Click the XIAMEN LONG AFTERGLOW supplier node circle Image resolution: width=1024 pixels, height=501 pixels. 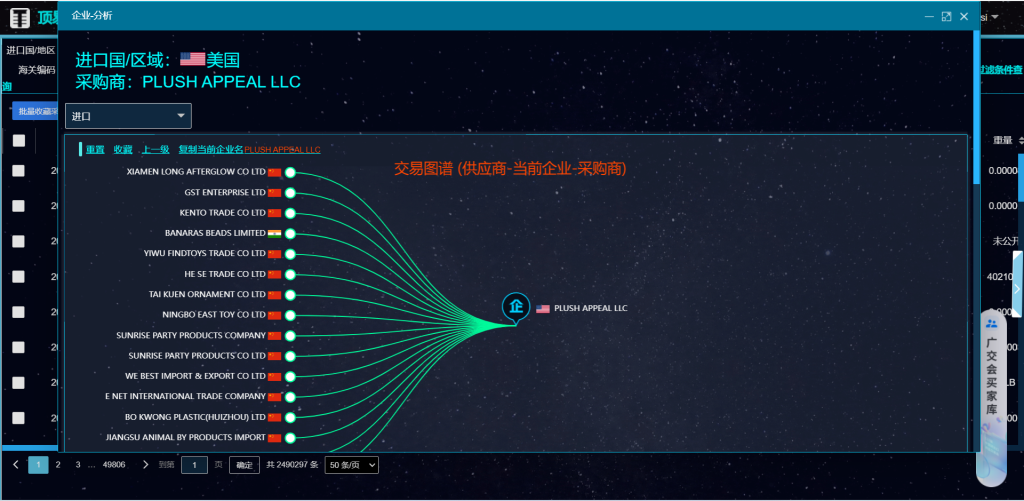coord(290,172)
